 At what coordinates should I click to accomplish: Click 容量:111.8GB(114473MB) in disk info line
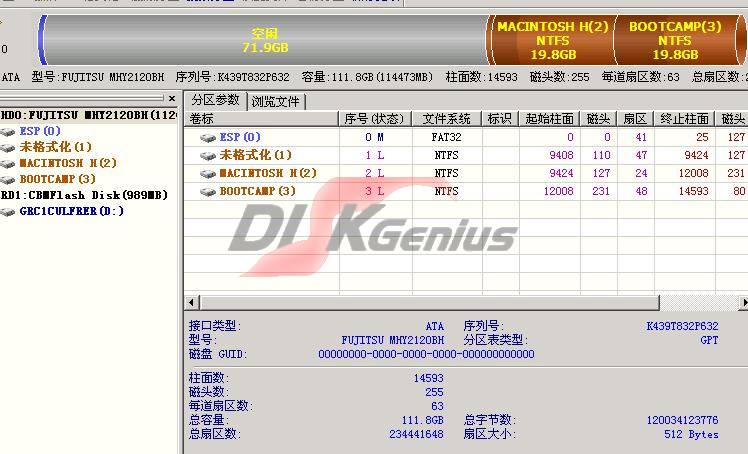pos(367,77)
